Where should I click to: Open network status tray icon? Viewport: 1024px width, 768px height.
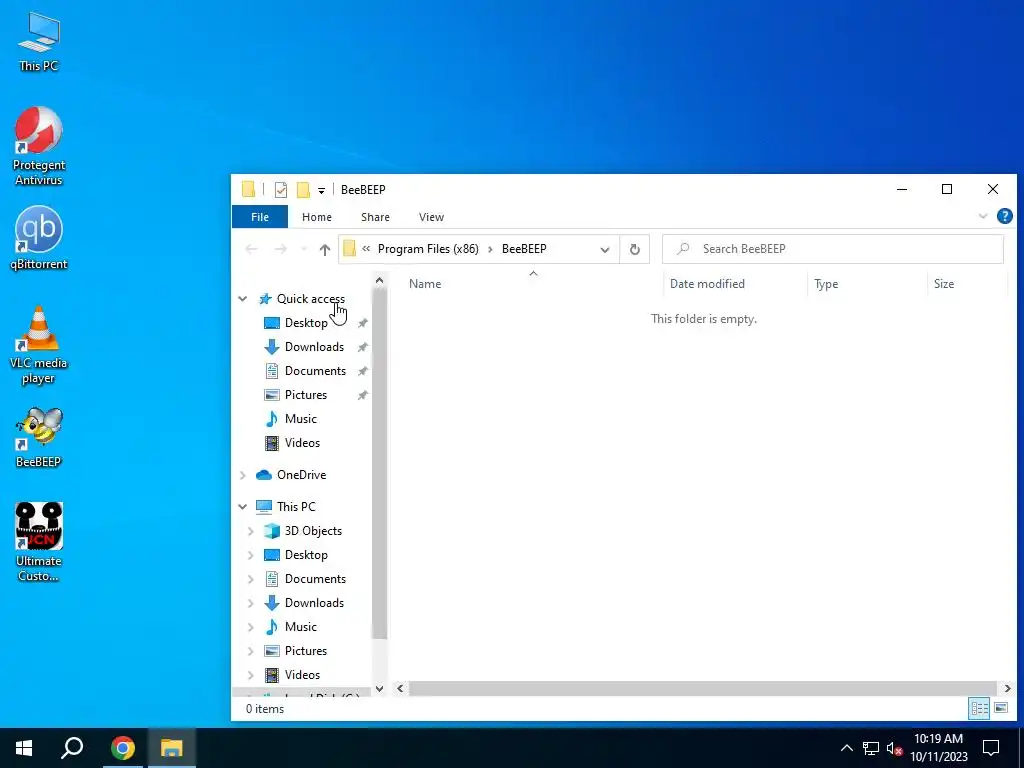(x=871, y=748)
